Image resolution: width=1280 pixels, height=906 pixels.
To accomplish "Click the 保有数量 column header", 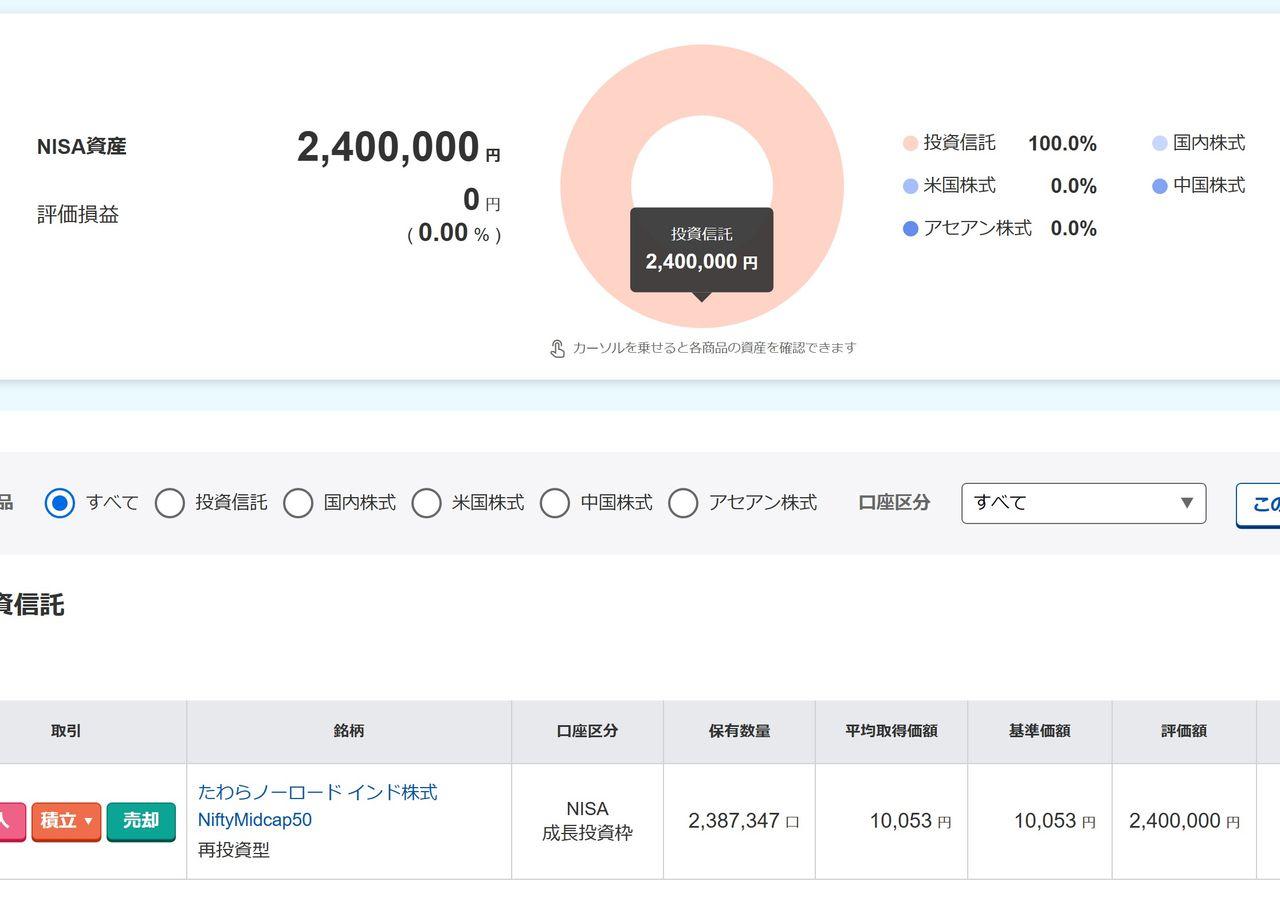I will (739, 731).
